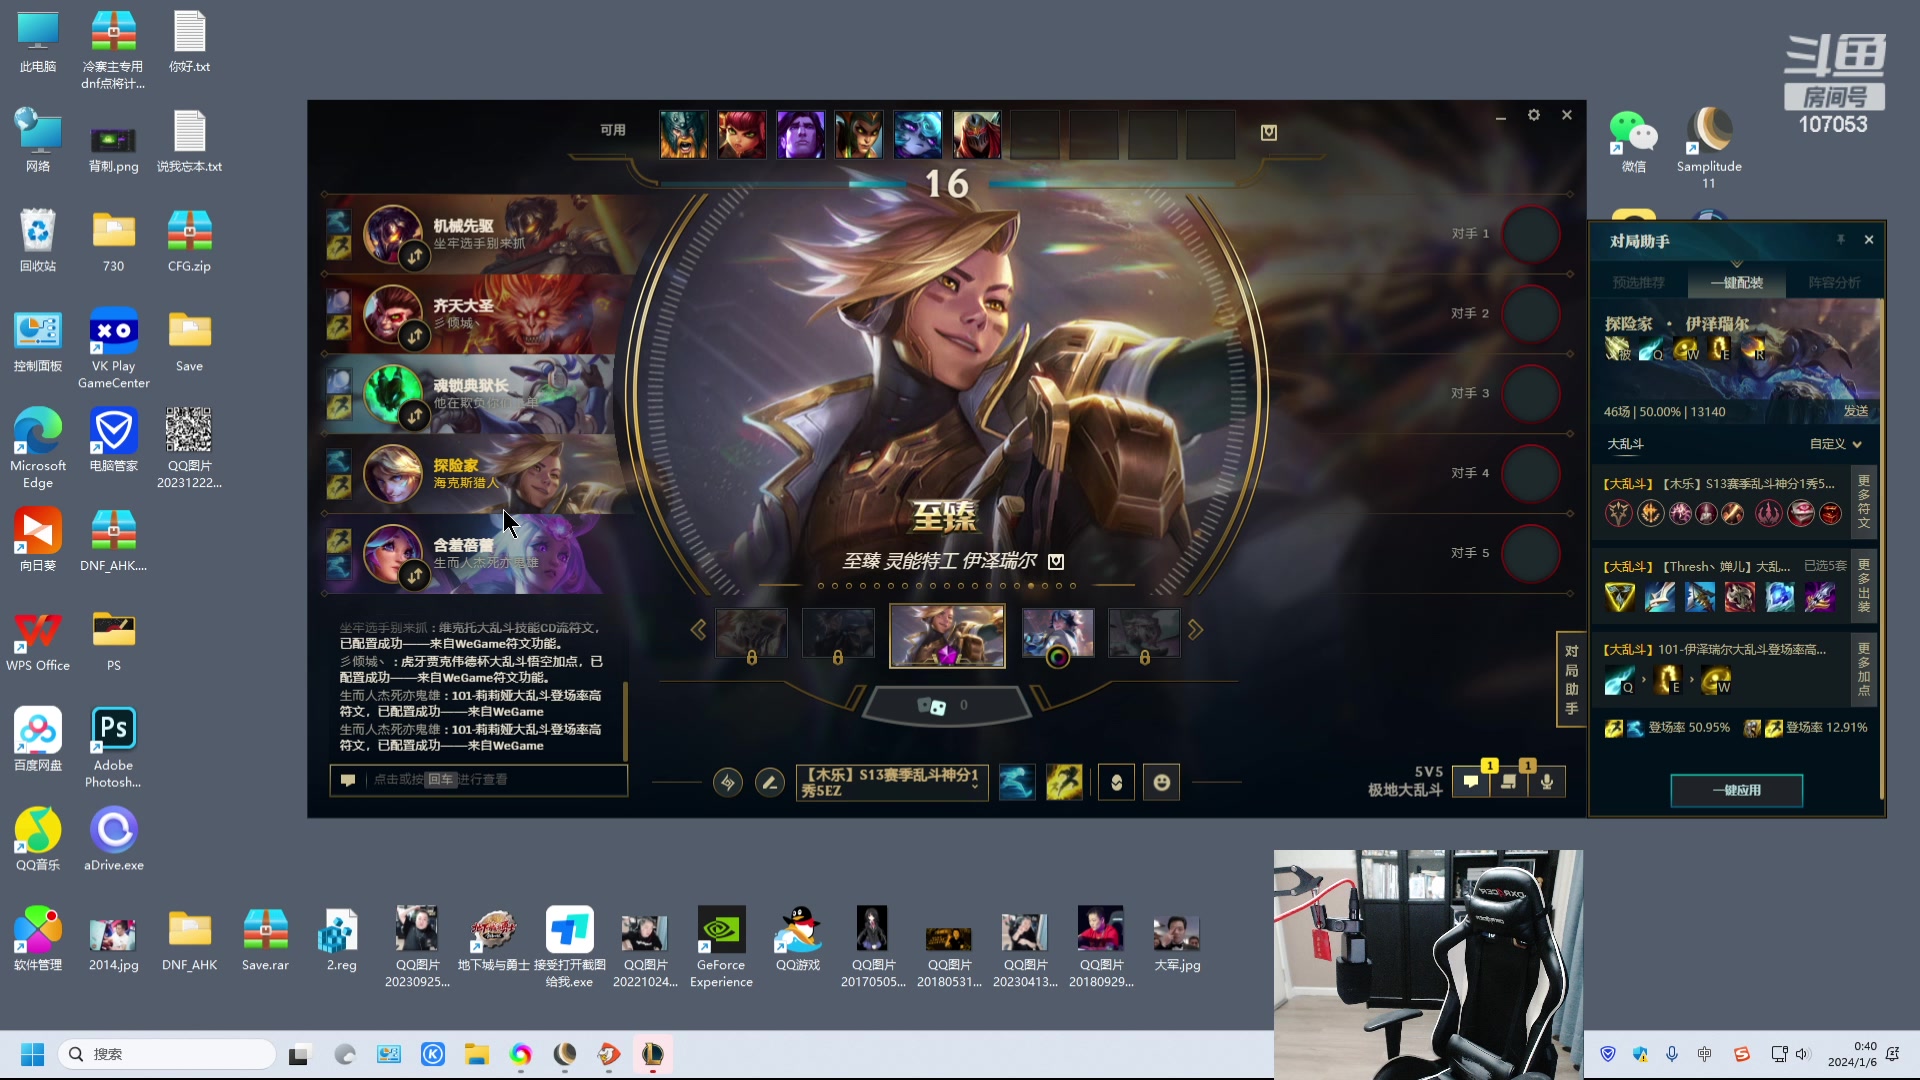Pick the Annie bench champion portrait
This screenshot has width=1920, height=1080.
(742, 134)
